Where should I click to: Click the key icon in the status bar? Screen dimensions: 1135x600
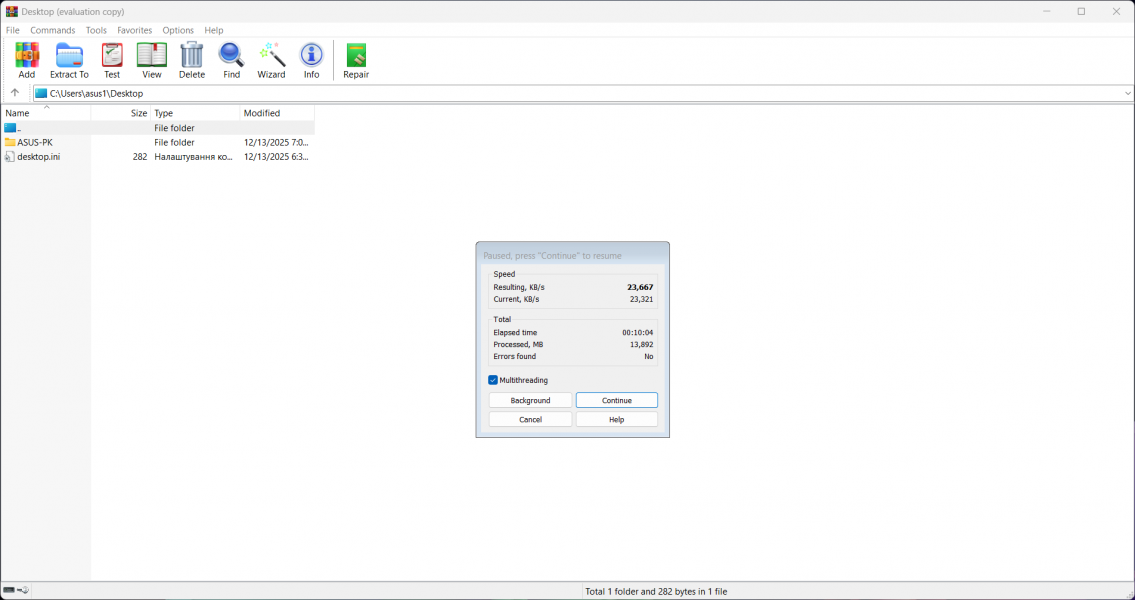[x=22, y=590]
